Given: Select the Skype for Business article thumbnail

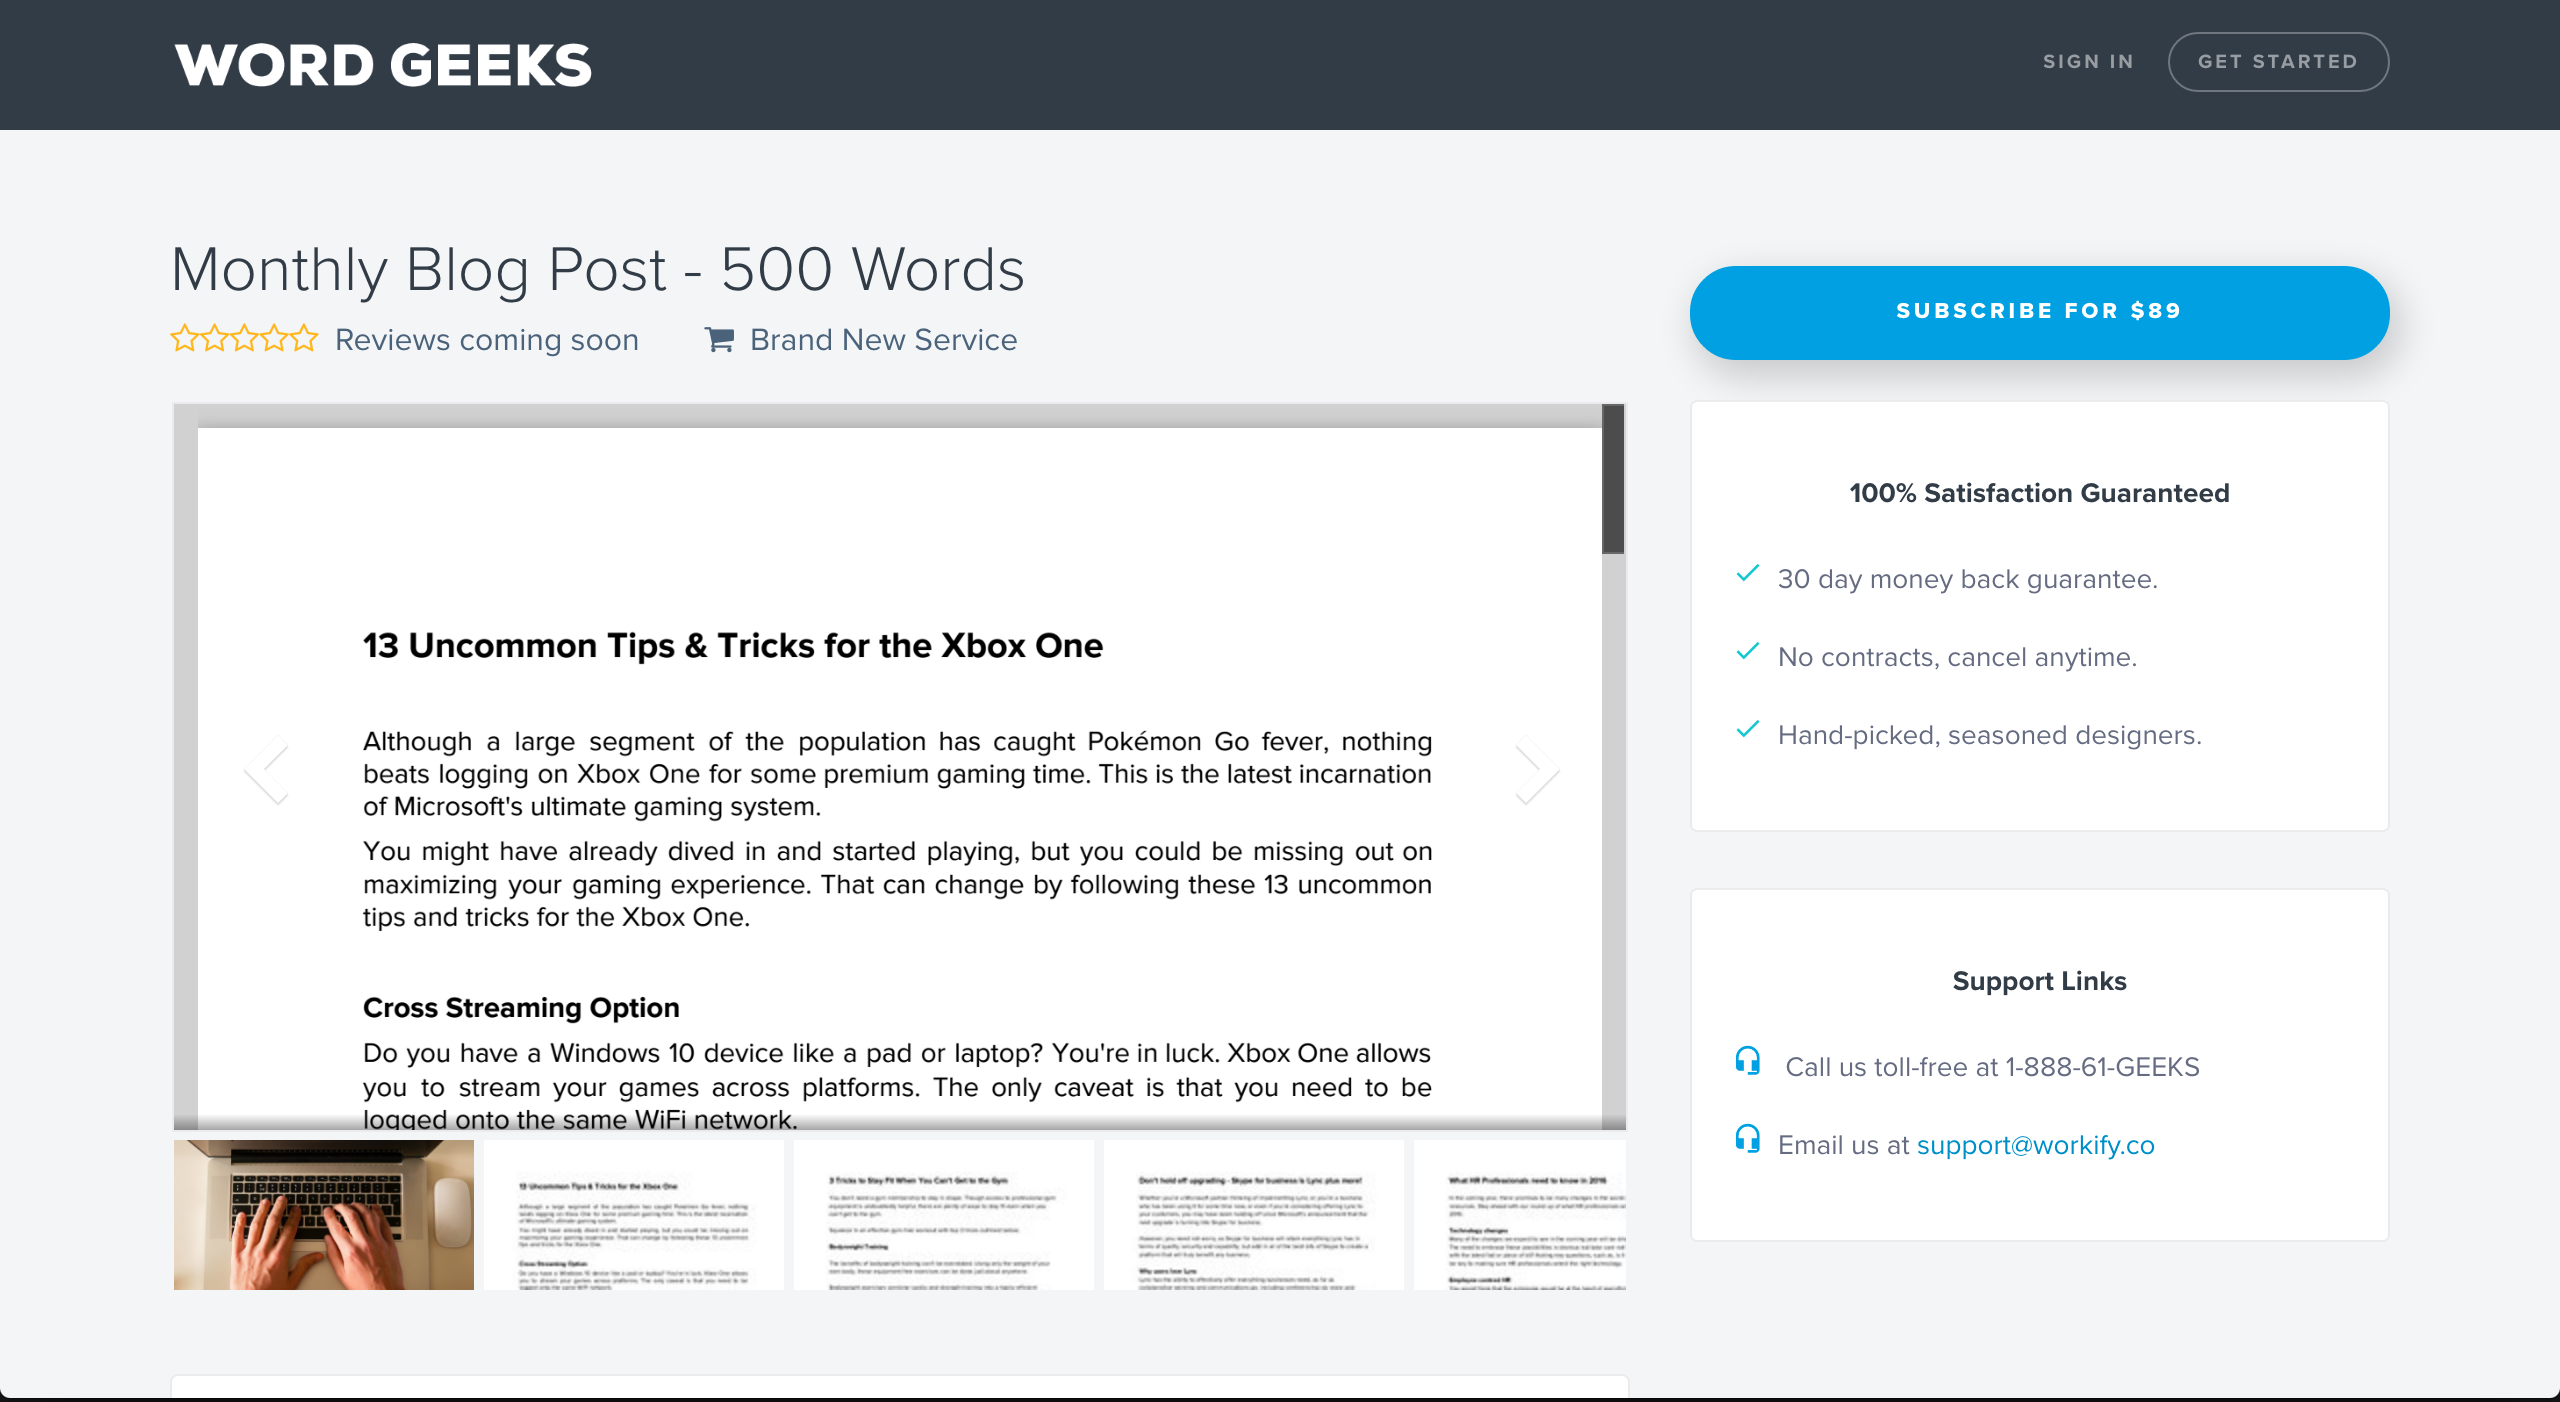Looking at the screenshot, I should (x=1253, y=1214).
